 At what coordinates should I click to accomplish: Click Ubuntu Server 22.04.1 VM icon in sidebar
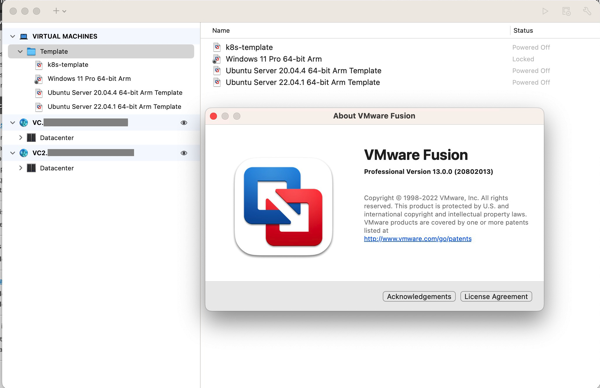click(x=39, y=107)
